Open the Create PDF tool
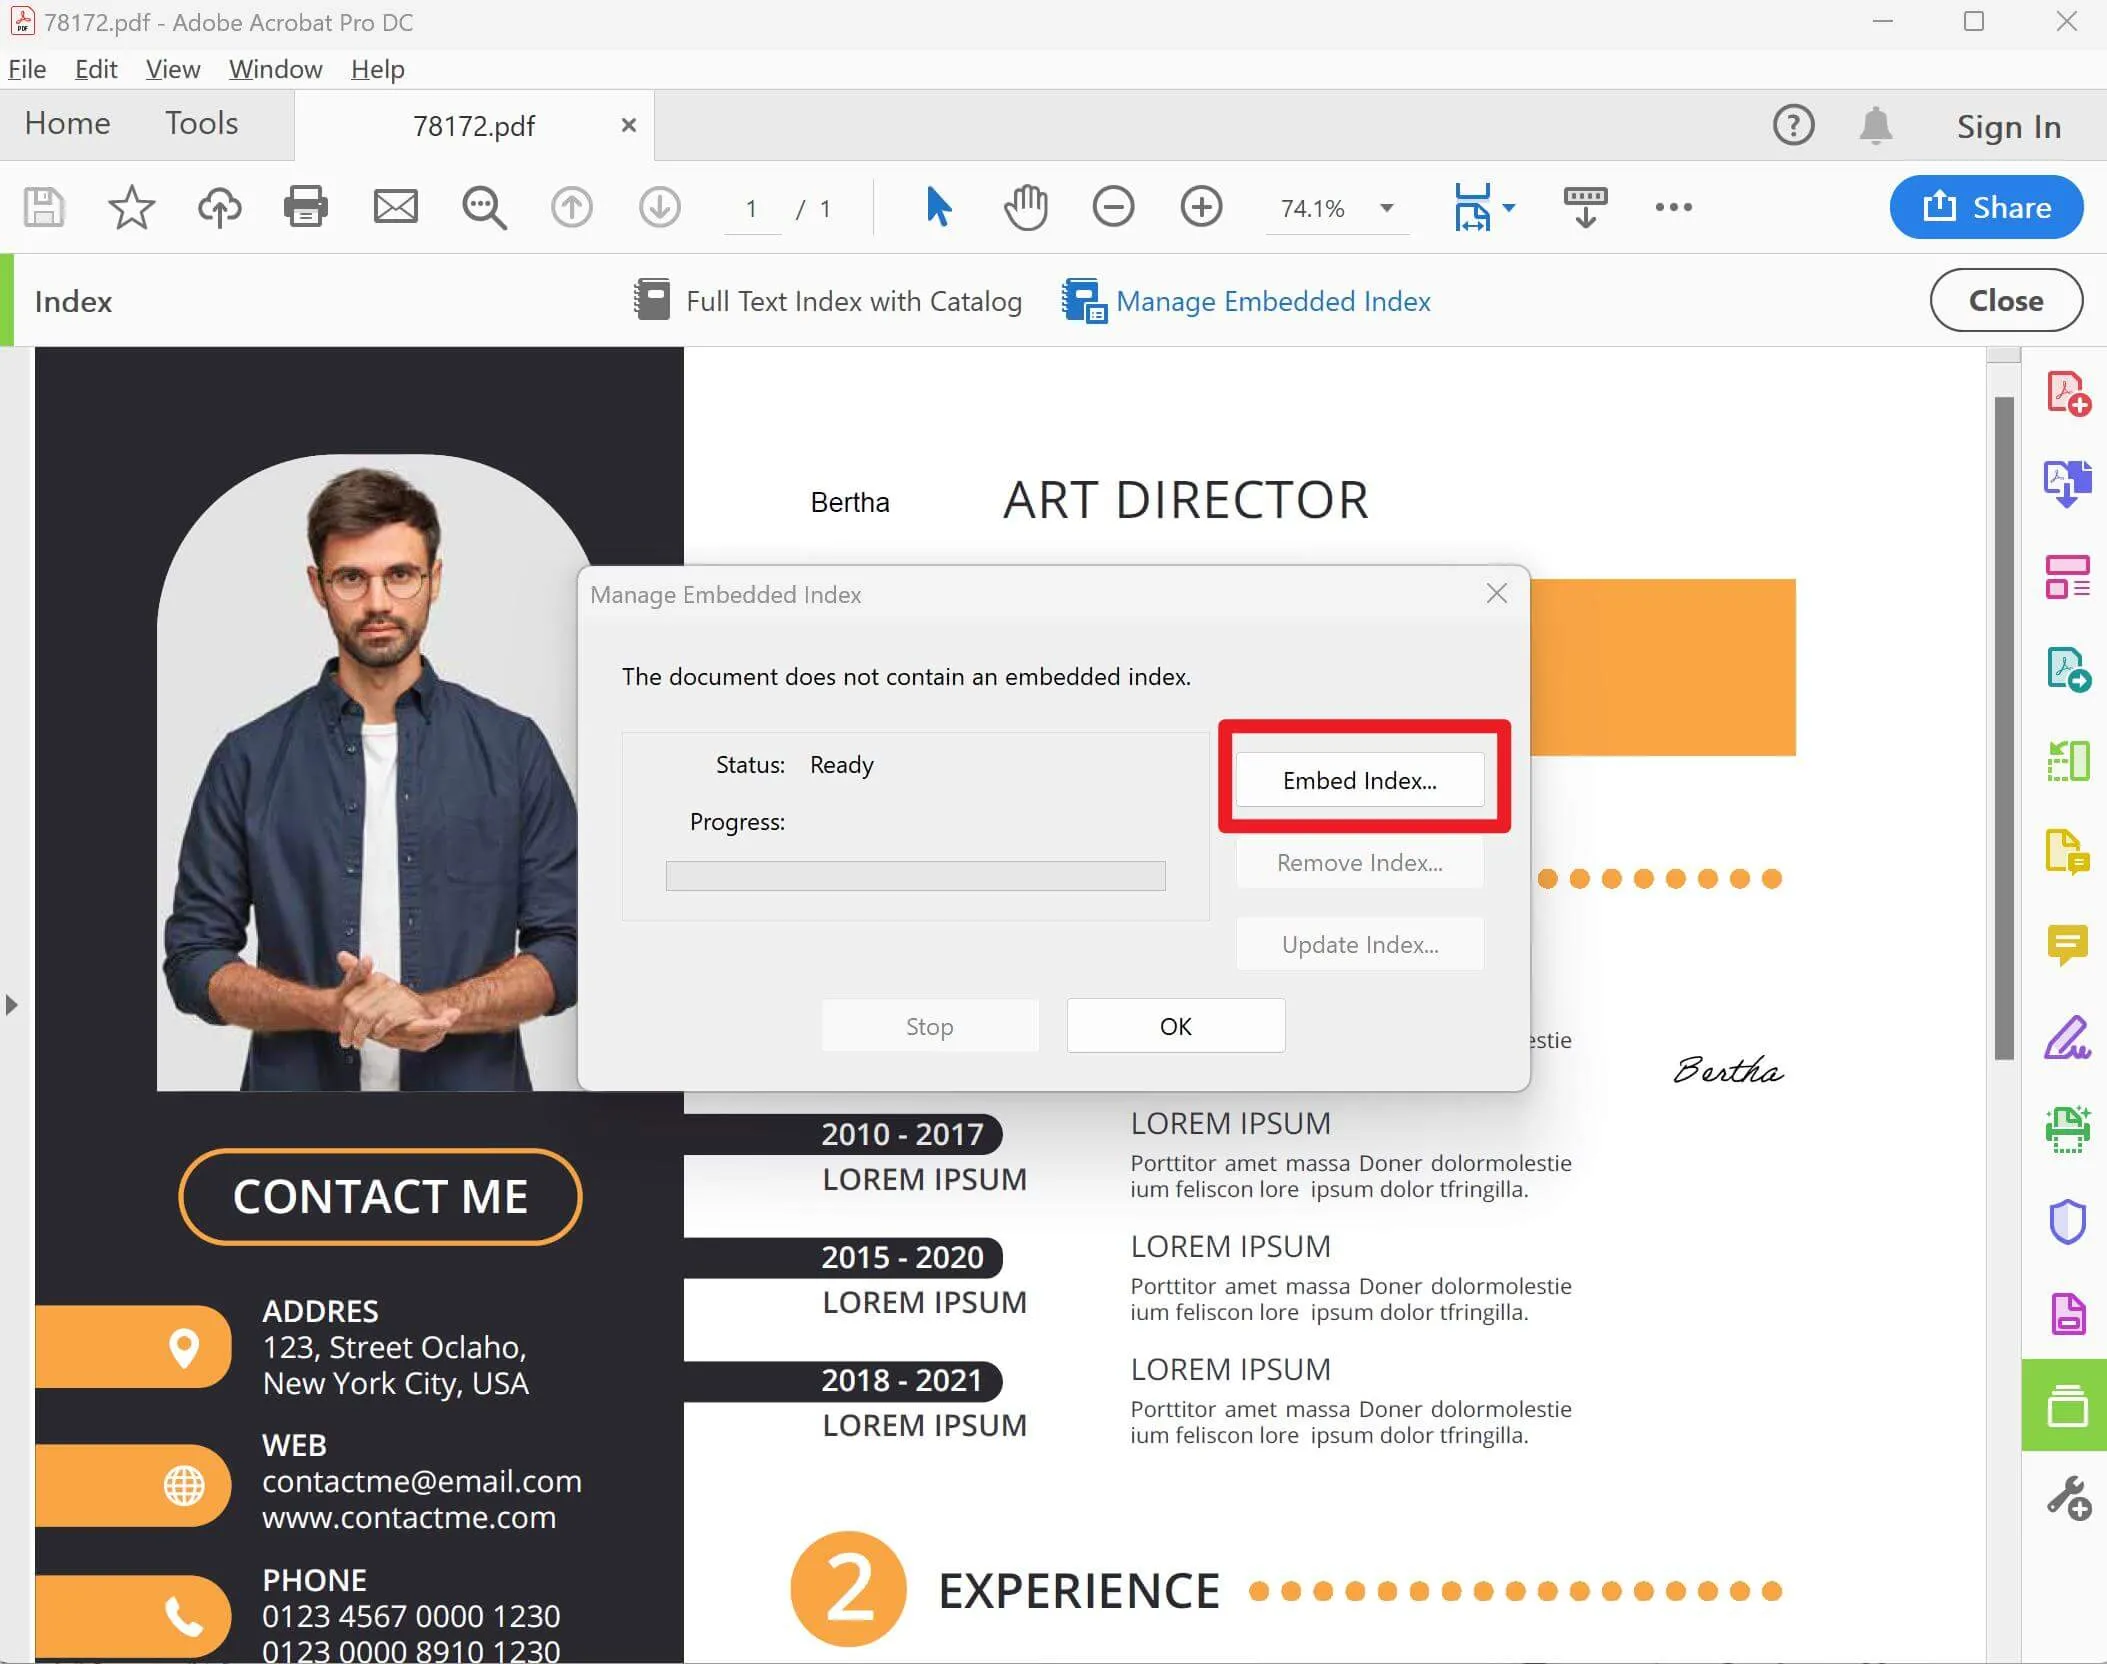 click(2067, 393)
